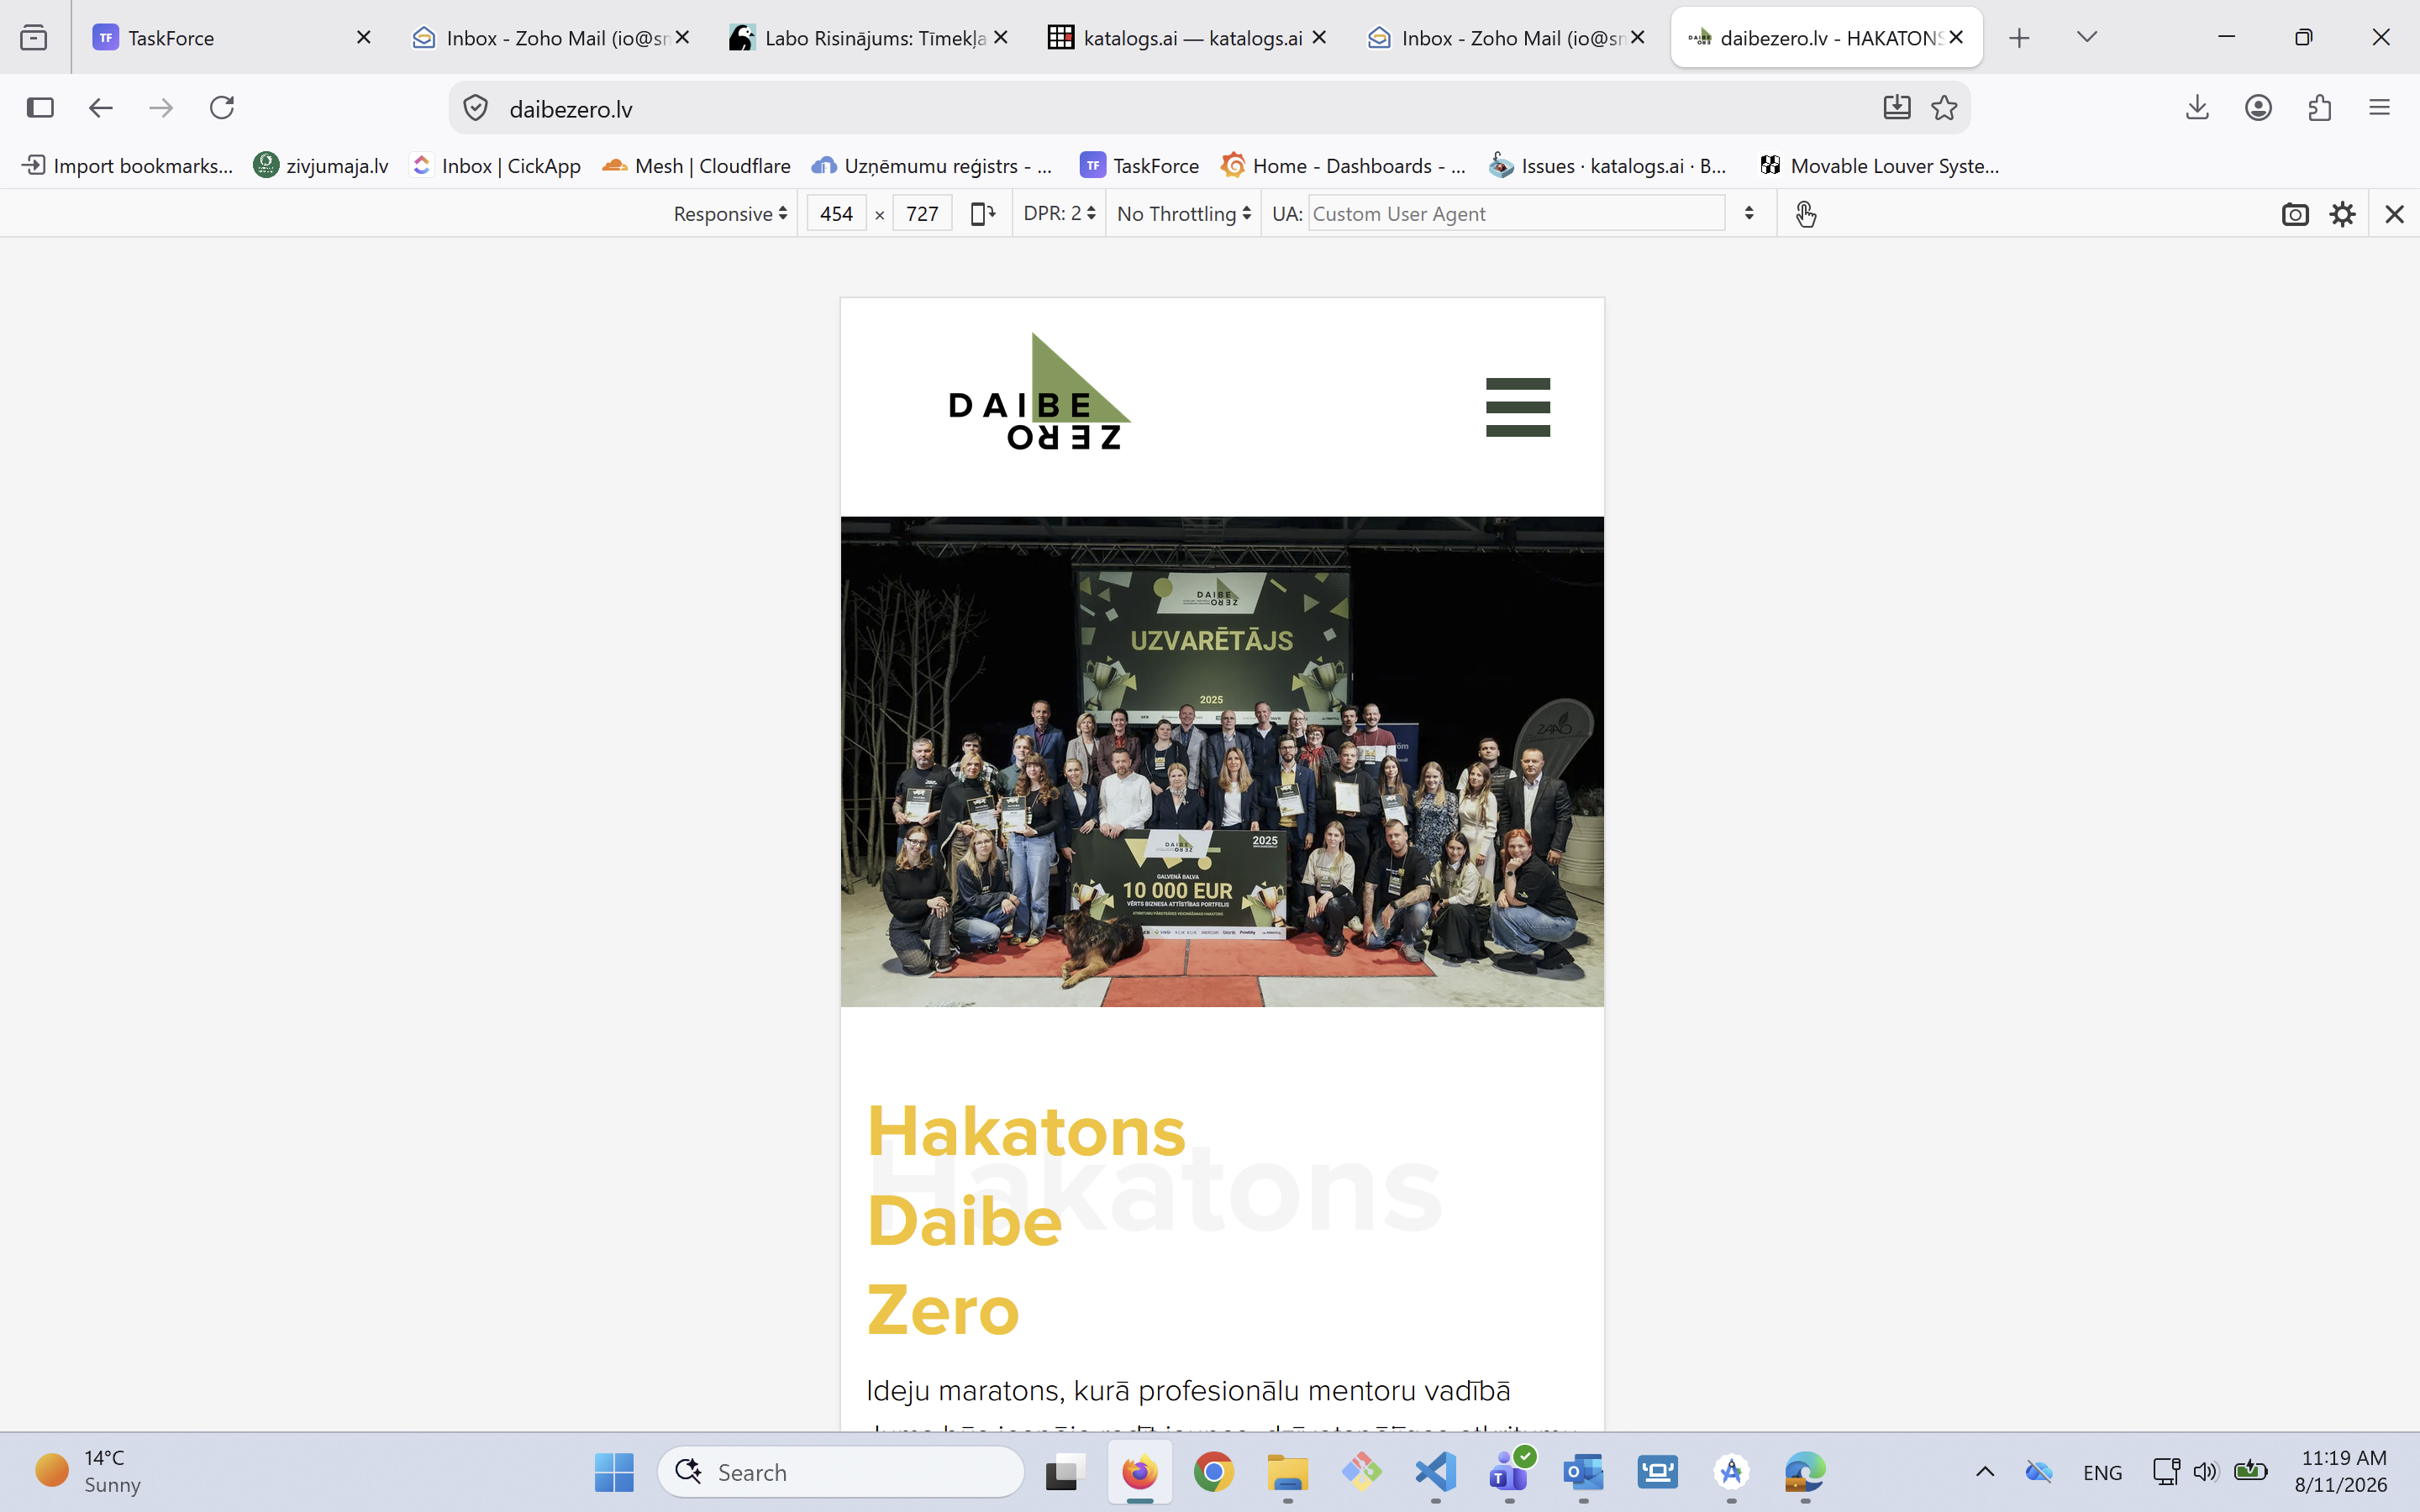2420x1512 pixels.
Task: Open the site security shield icon
Action: coord(476,108)
